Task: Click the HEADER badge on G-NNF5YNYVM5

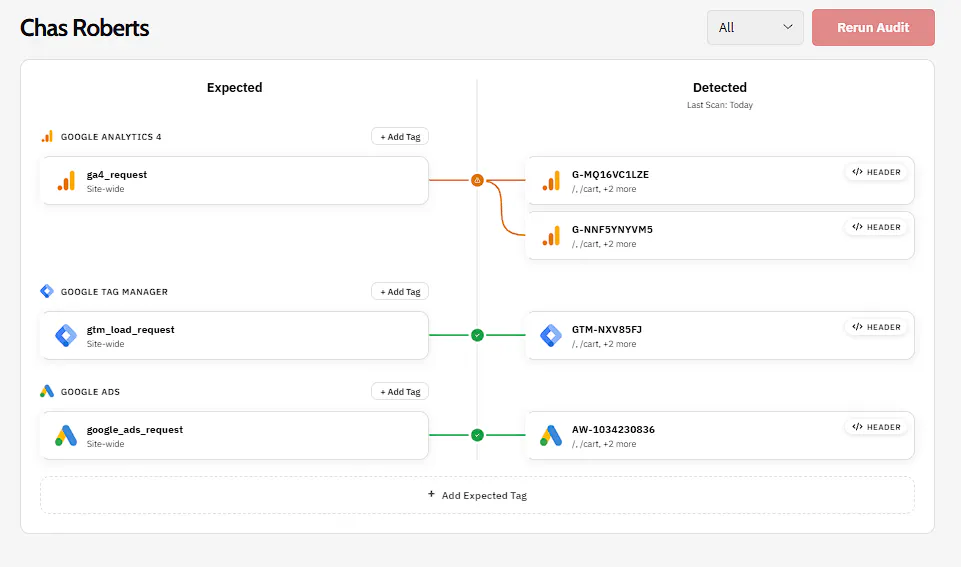Action: click(876, 227)
